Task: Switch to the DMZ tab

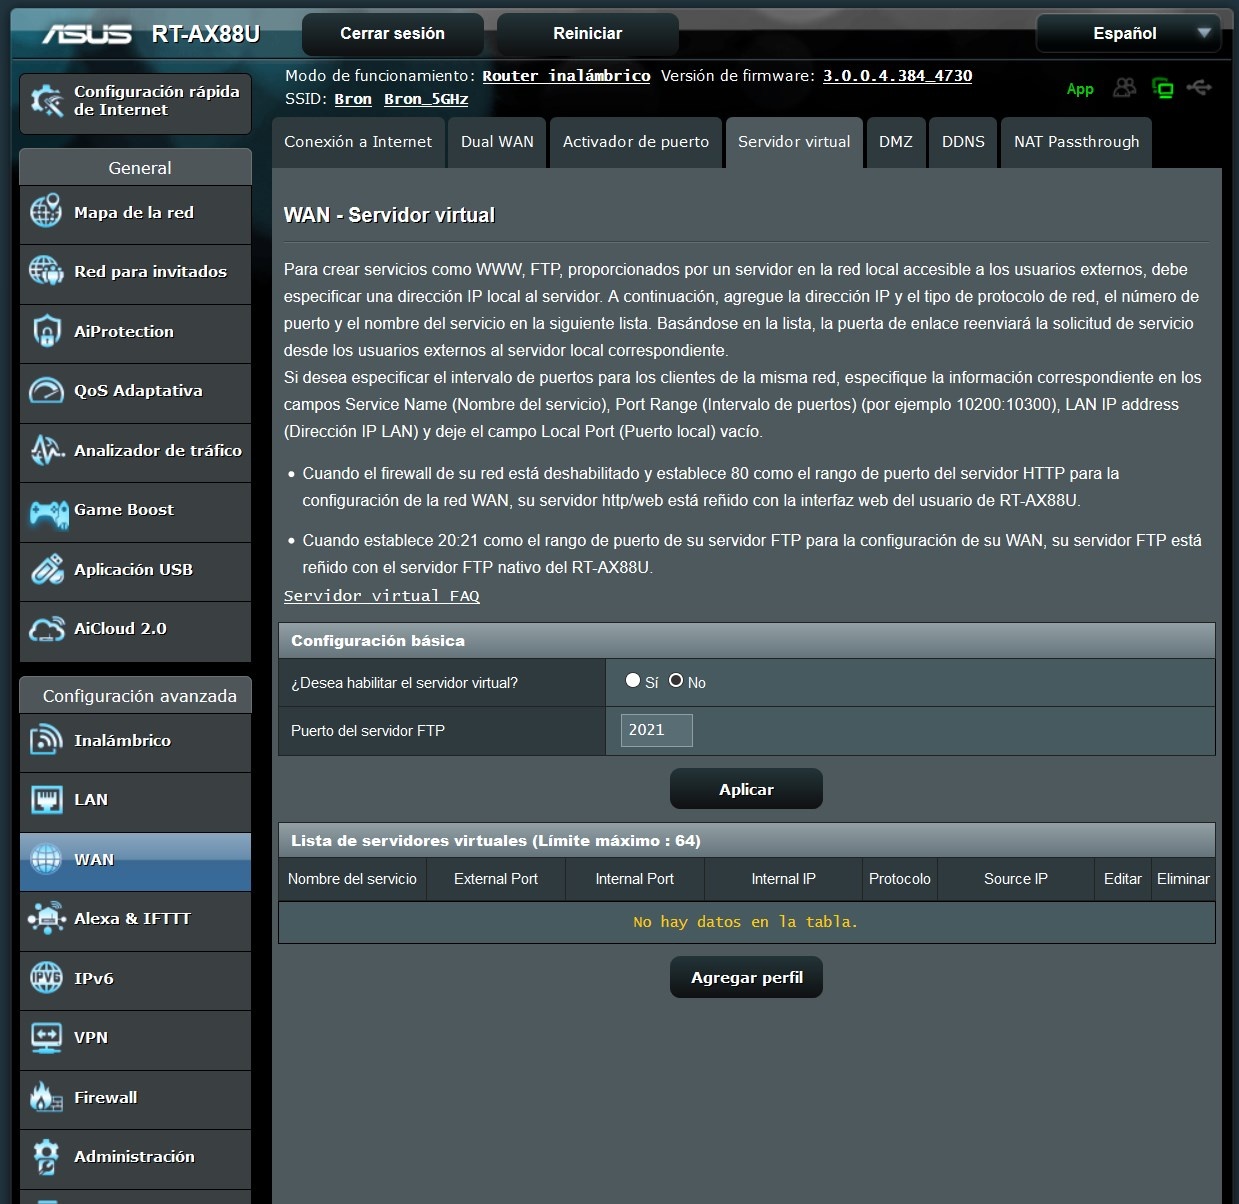Action: 895,142
